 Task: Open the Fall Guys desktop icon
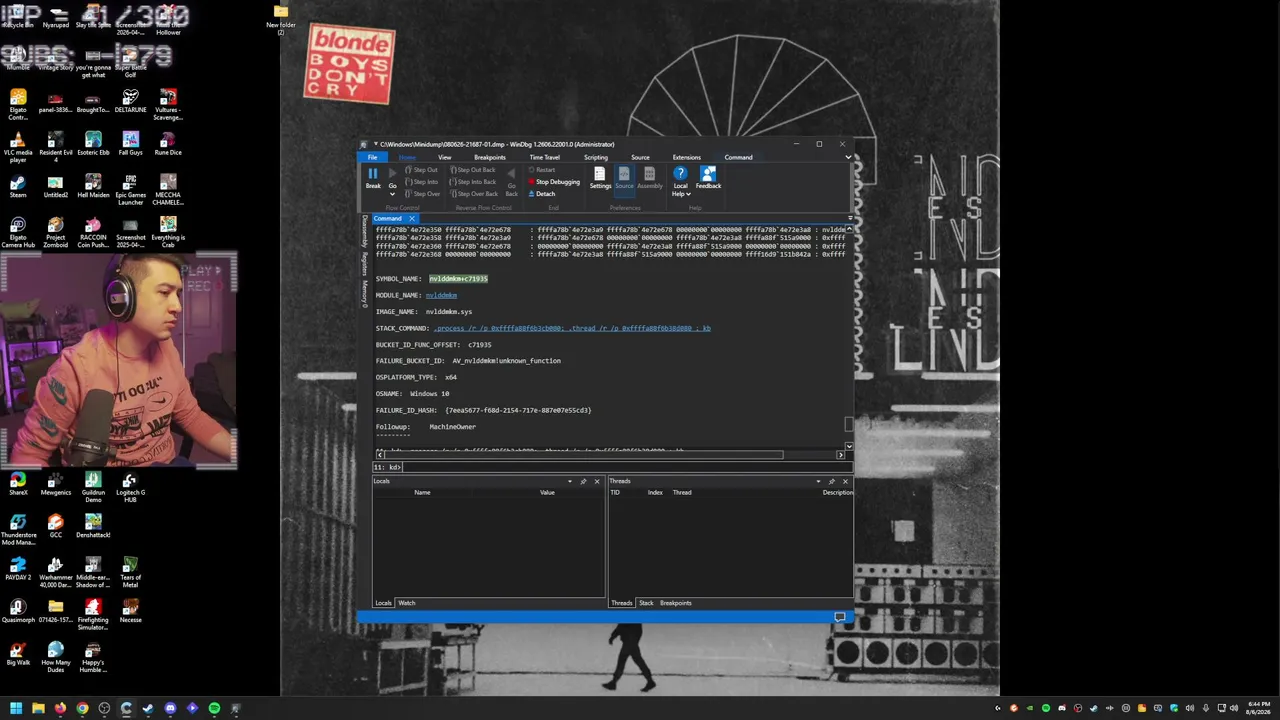coord(130,143)
